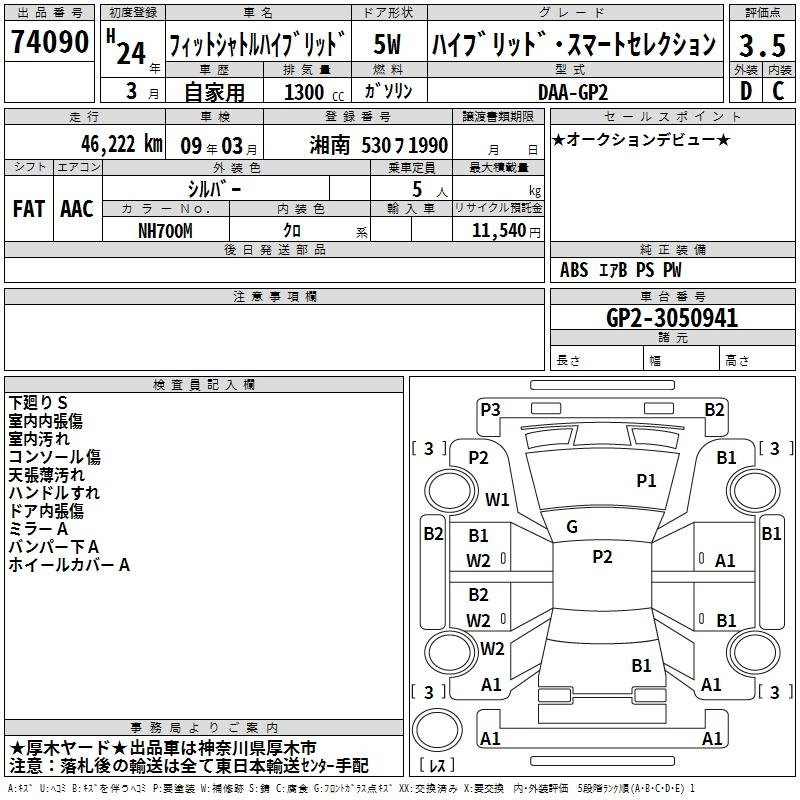Click the exterior grade D
Screen dimensions: 800x800
pos(746,91)
